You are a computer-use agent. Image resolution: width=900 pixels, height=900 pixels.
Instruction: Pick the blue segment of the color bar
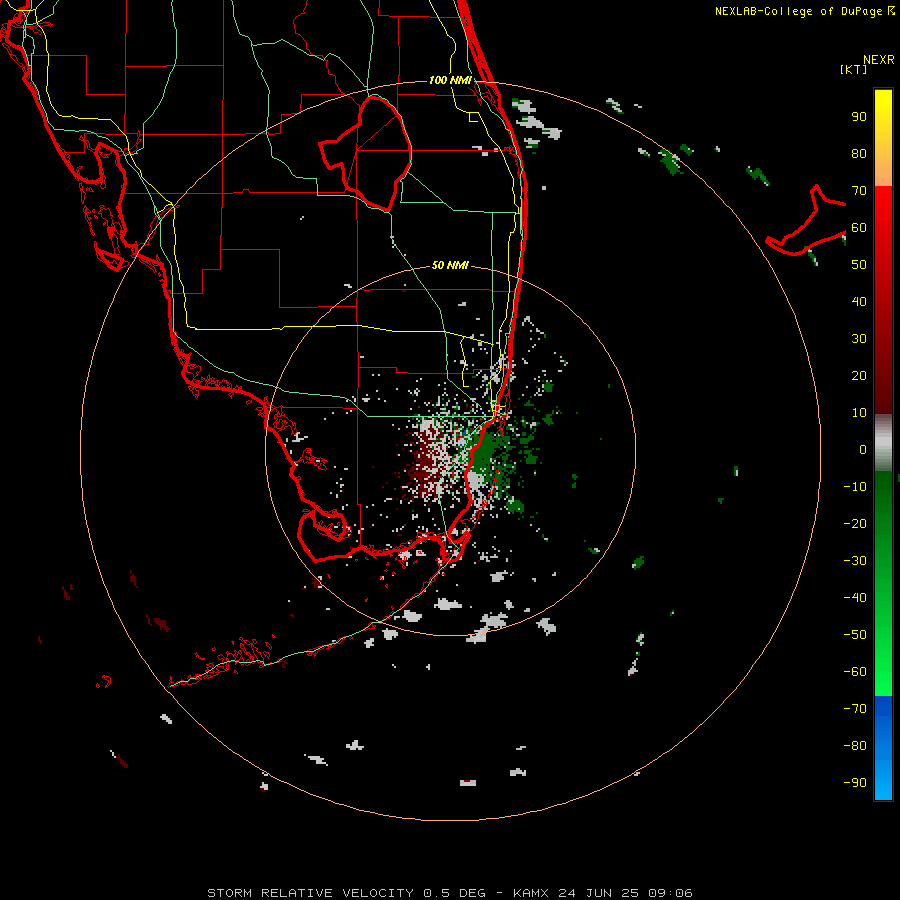[x=883, y=748]
